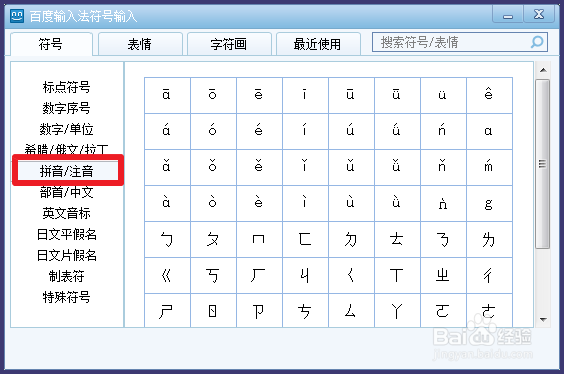Click the magnifier search icon
564x374 pixels.
coord(537,42)
